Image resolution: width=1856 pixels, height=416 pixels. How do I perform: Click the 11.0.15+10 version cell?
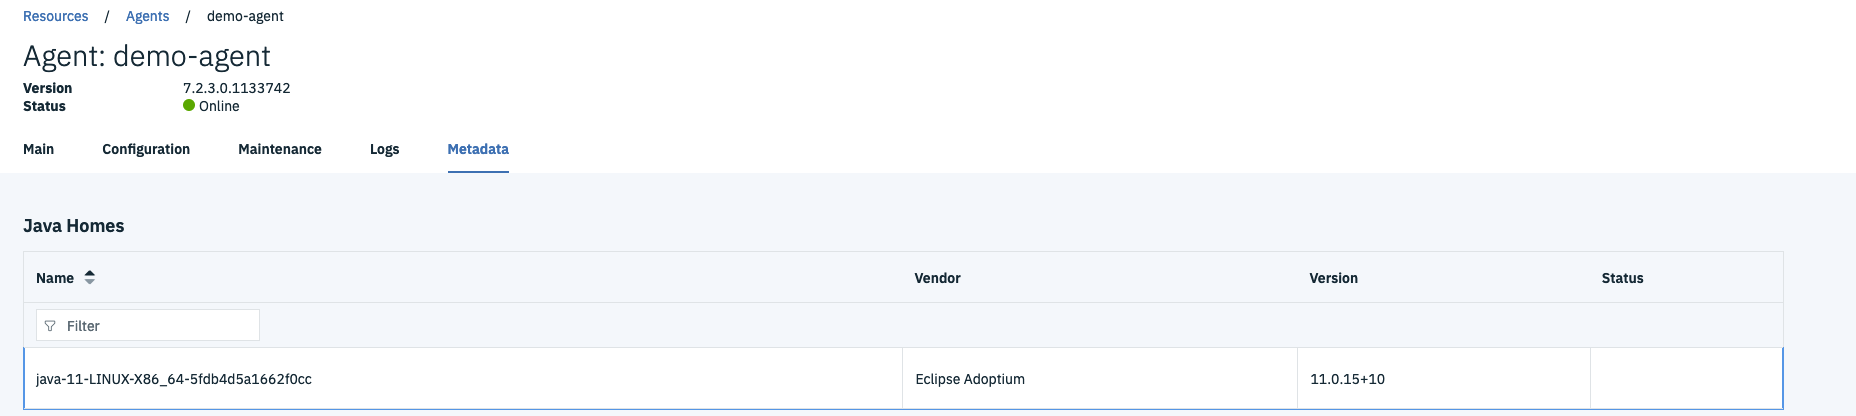click(1347, 379)
